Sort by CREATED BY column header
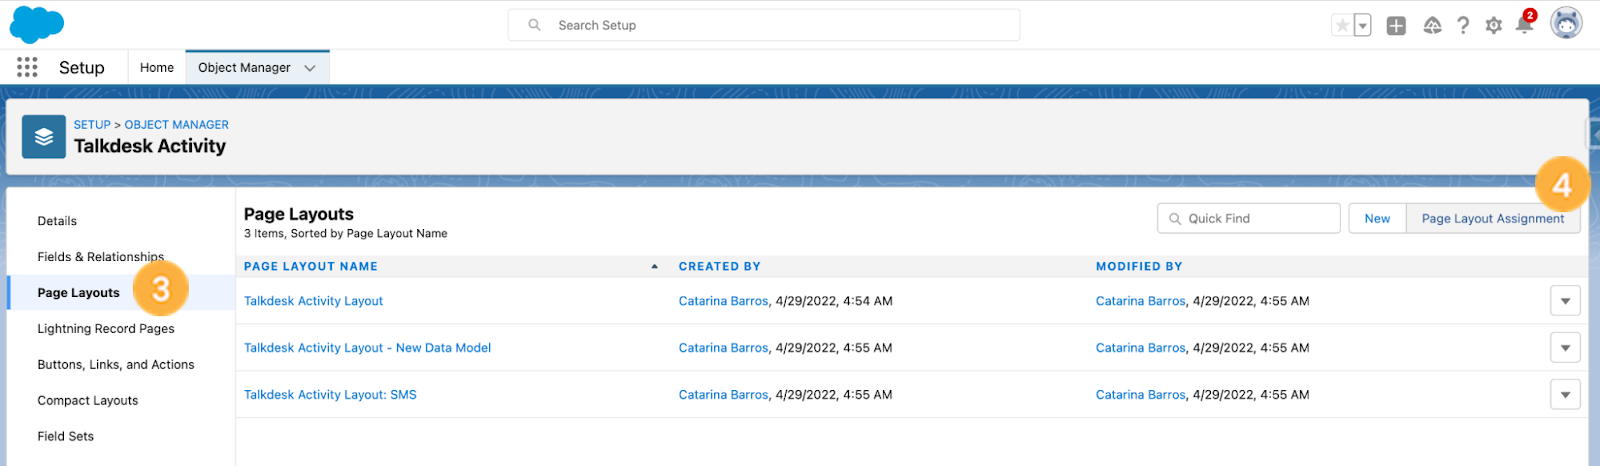 point(720,267)
